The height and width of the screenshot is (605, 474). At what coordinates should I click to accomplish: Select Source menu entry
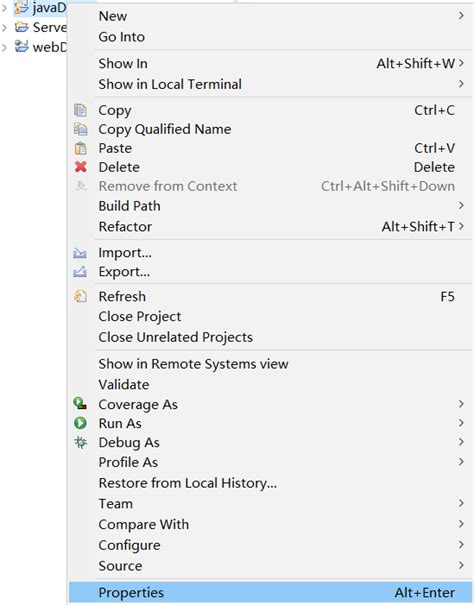270,566
